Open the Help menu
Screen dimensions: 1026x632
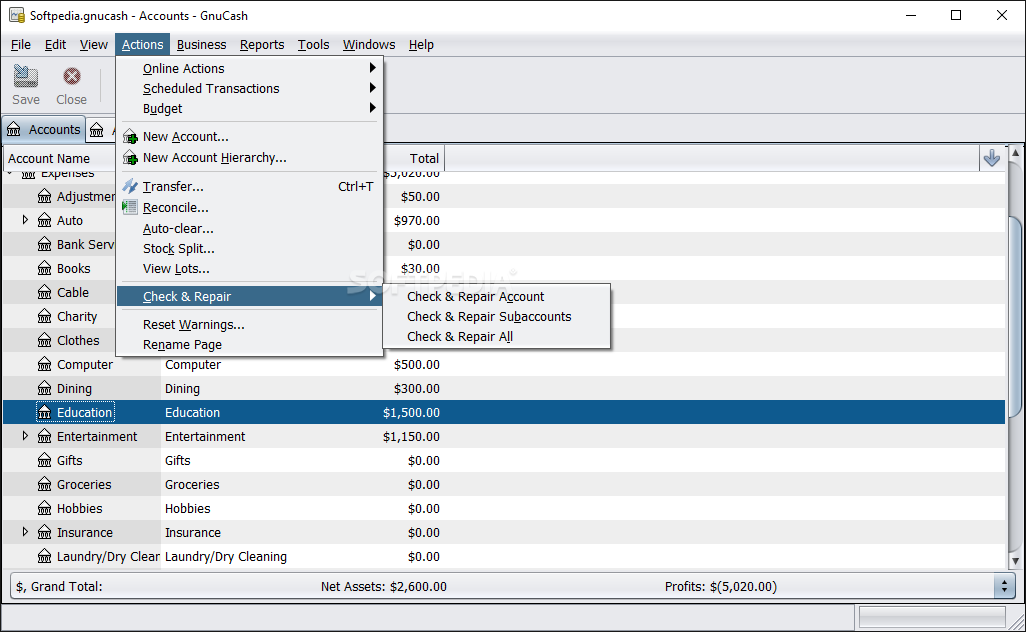(x=421, y=44)
